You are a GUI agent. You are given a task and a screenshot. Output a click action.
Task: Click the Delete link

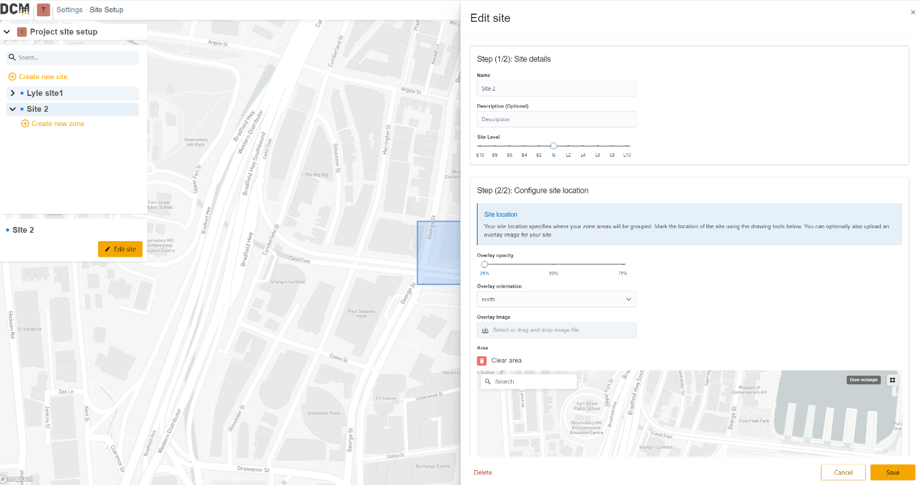[482, 473]
